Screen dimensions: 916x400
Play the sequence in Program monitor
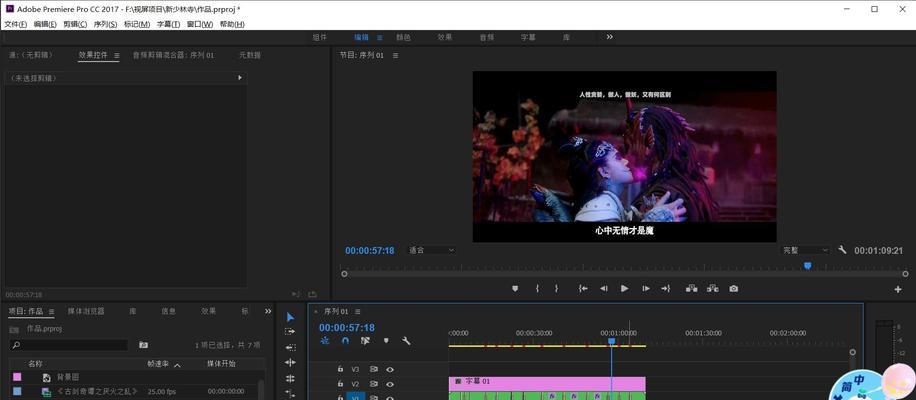[x=624, y=288]
